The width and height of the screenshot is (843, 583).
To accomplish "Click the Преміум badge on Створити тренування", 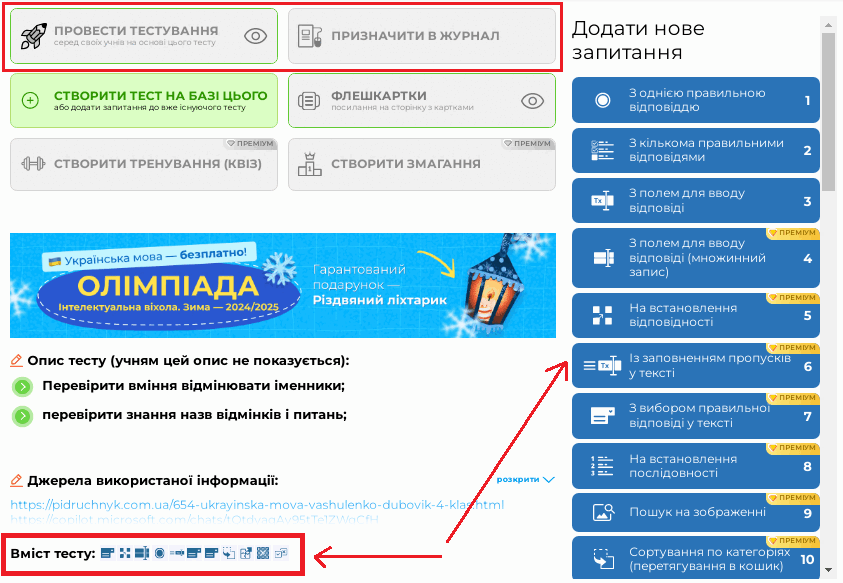I will point(251,144).
